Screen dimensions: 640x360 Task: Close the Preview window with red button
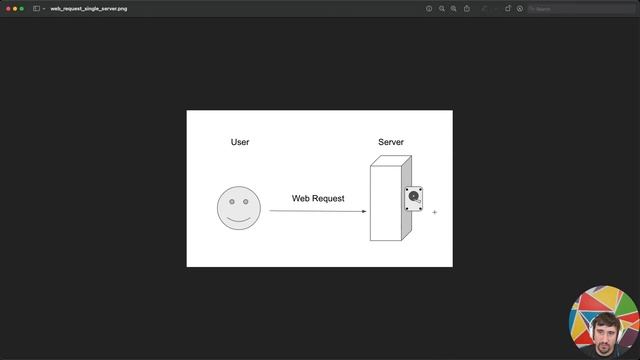(8, 9)
